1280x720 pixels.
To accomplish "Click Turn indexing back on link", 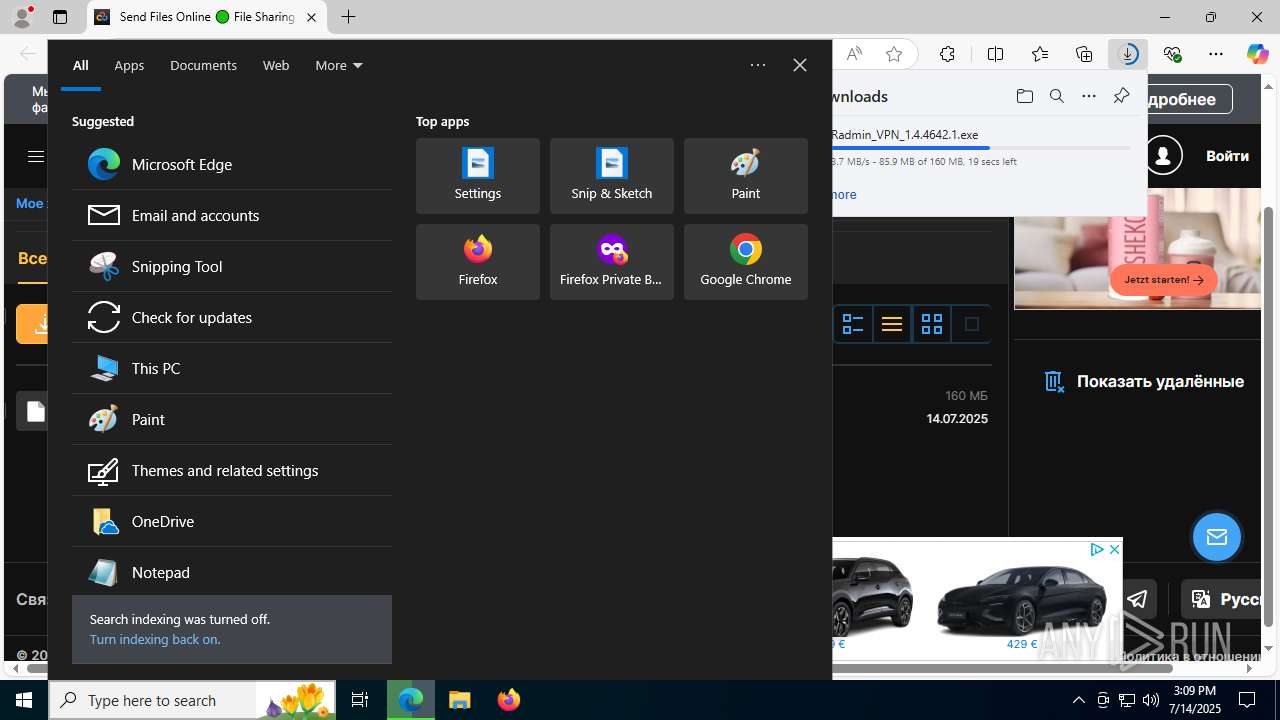I will 155,639.
